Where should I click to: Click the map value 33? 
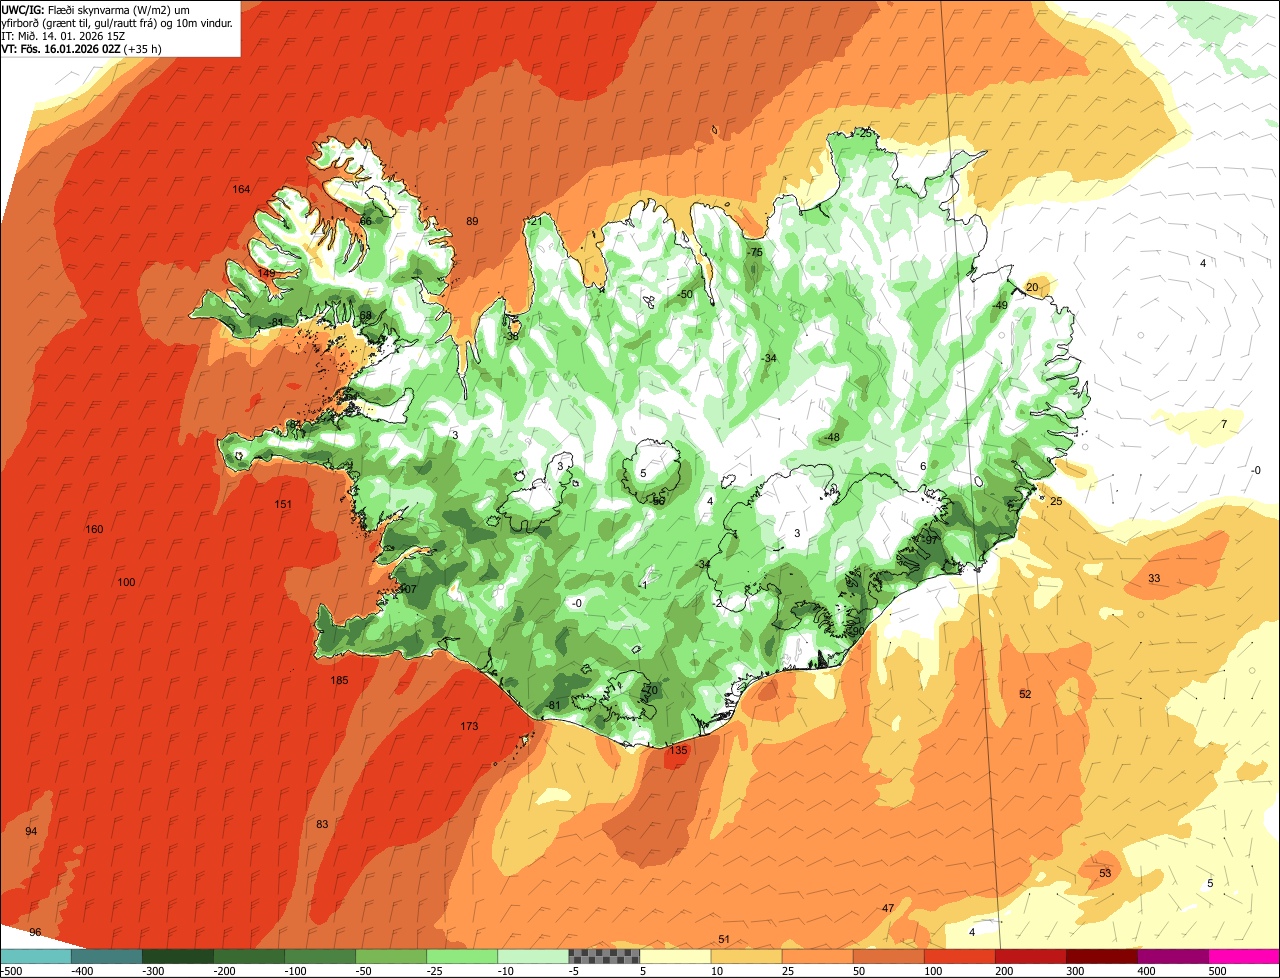click(1154, 578)
